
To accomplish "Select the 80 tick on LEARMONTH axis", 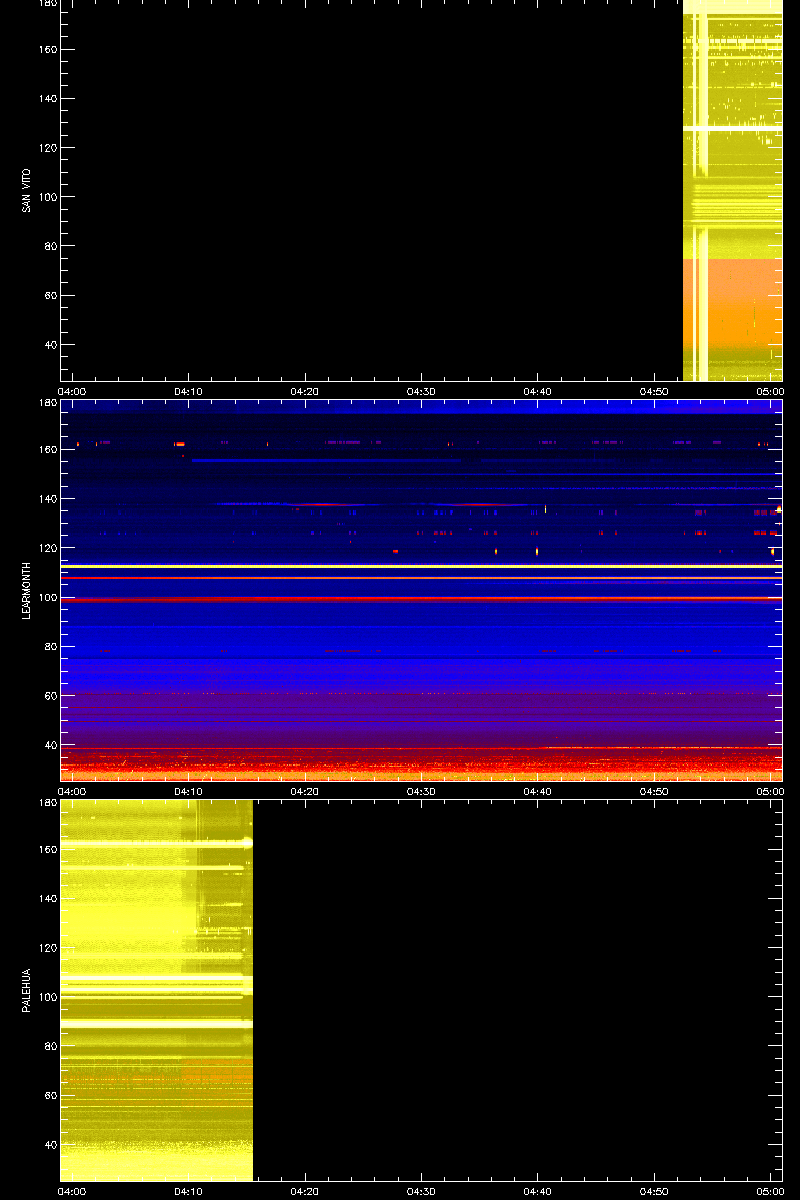I will [50, 646].
